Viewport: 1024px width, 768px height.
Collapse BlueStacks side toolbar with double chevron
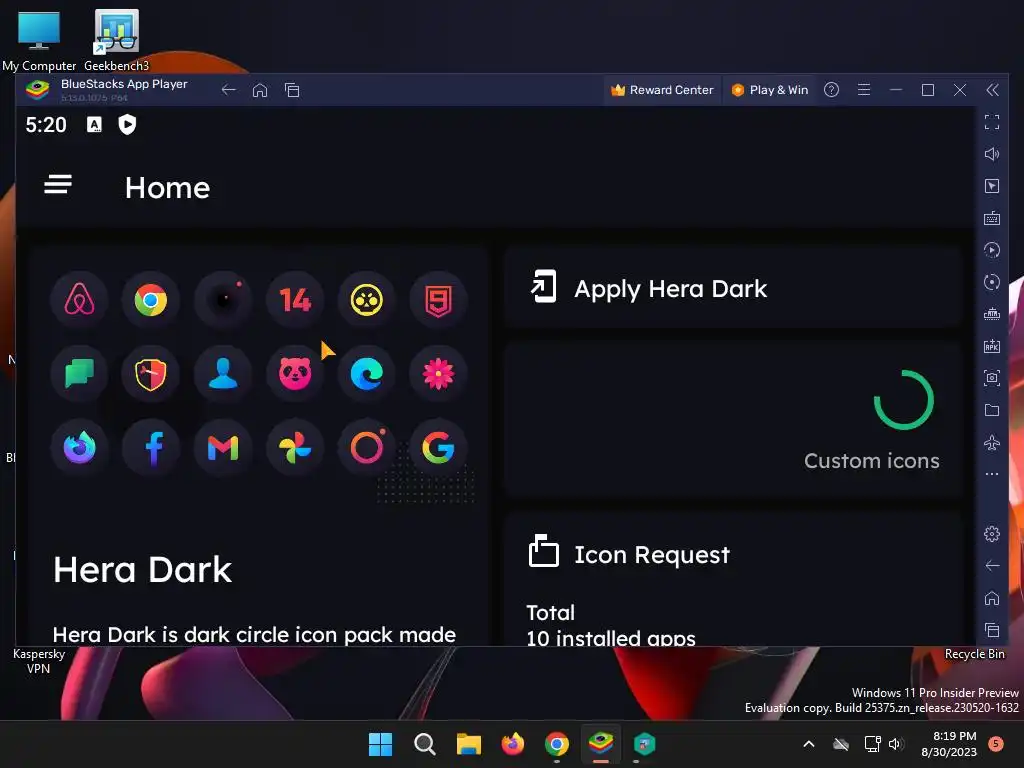click(x=992, y=90)
